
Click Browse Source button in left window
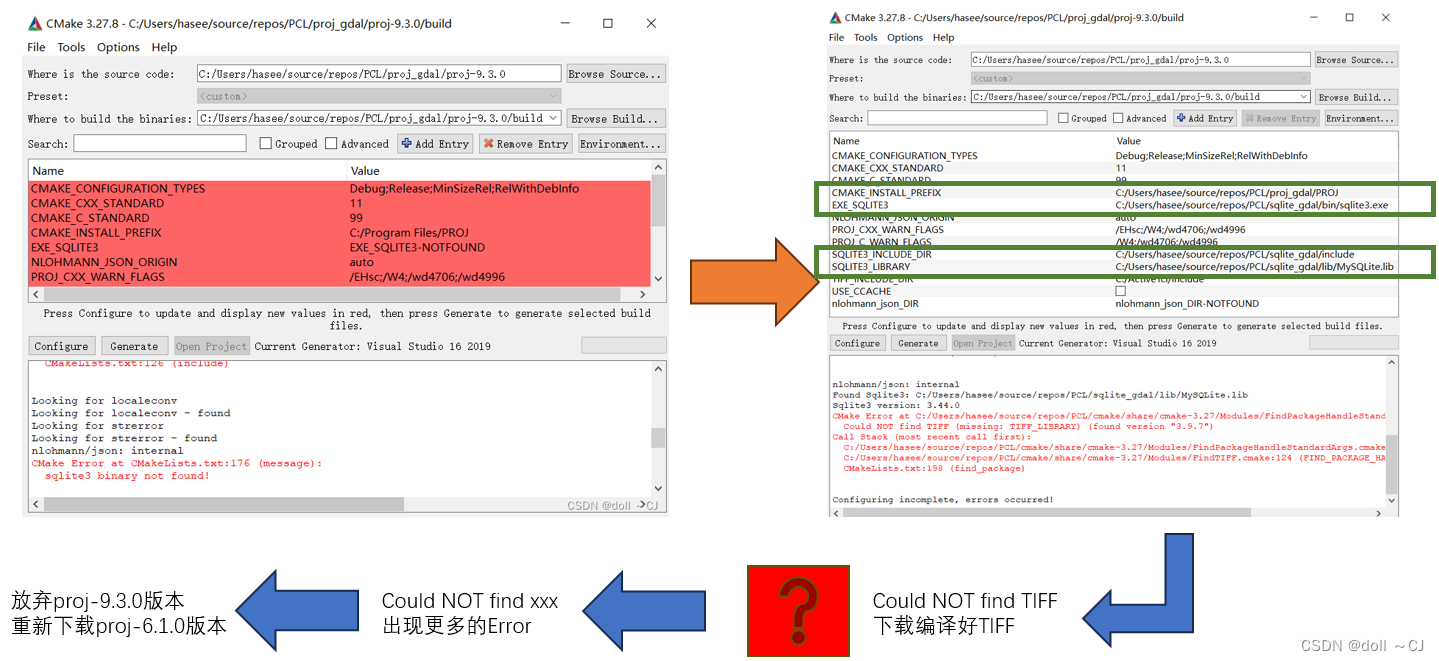615,74
